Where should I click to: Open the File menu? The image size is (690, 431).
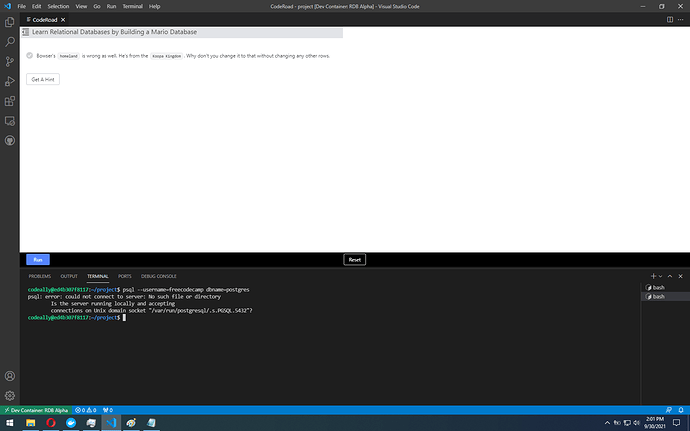tap(22, 6)
